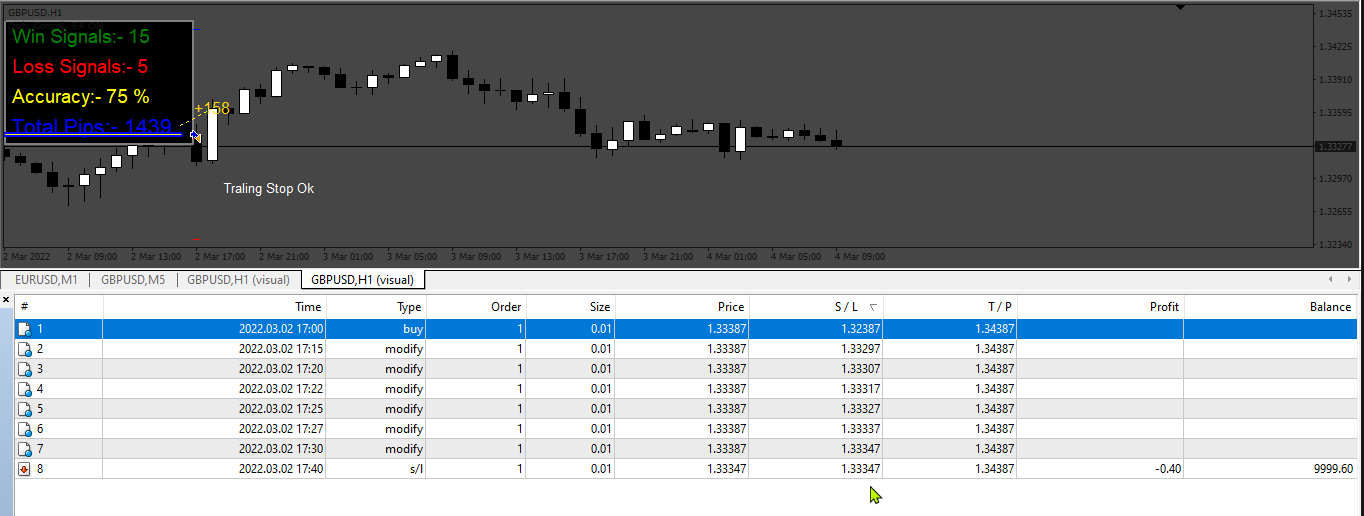Click the S/L value 1.33327
This screenshot has height=516, width=1364.
(x=861, y=409)
